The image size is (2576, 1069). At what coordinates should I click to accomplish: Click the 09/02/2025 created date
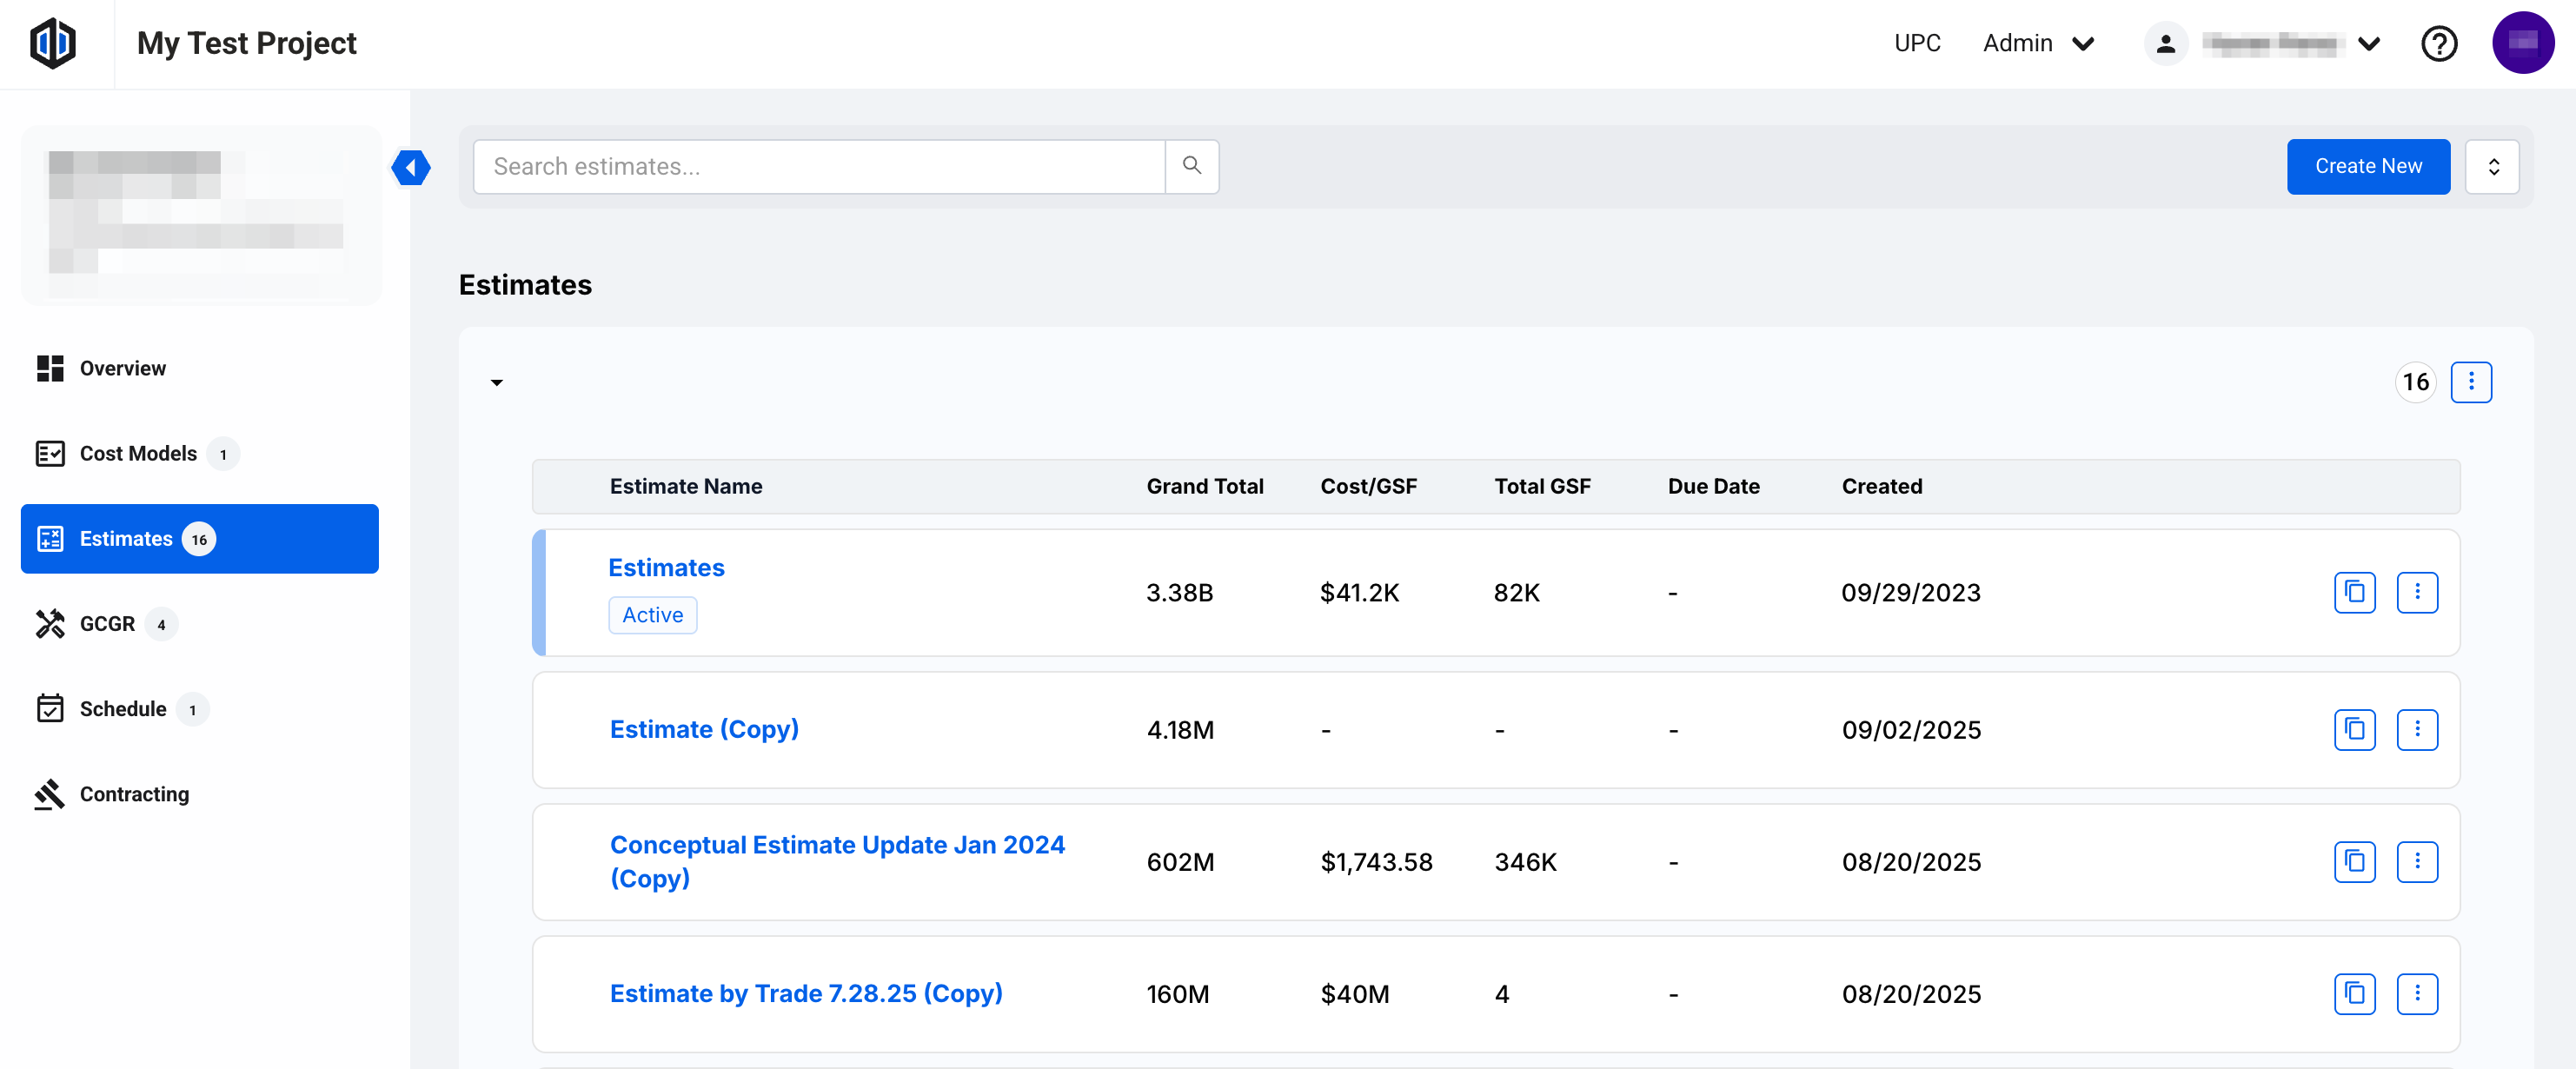[1911, 730]
